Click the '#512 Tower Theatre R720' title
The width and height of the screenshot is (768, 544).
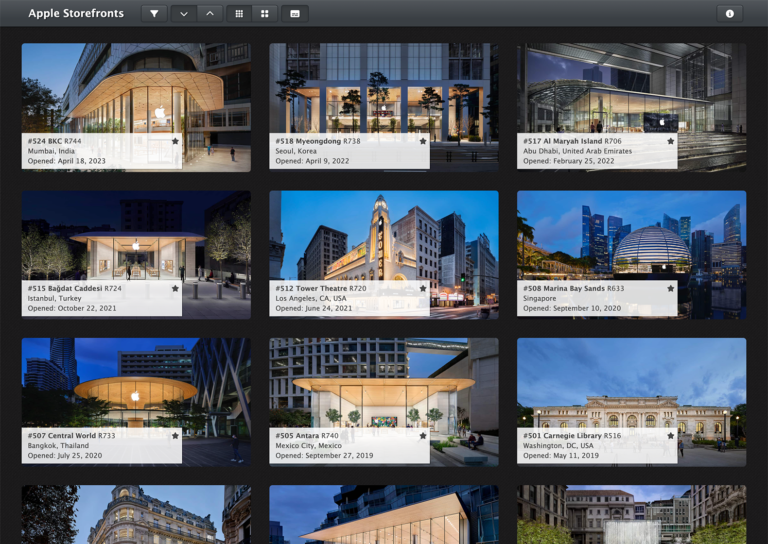[321, 288]
